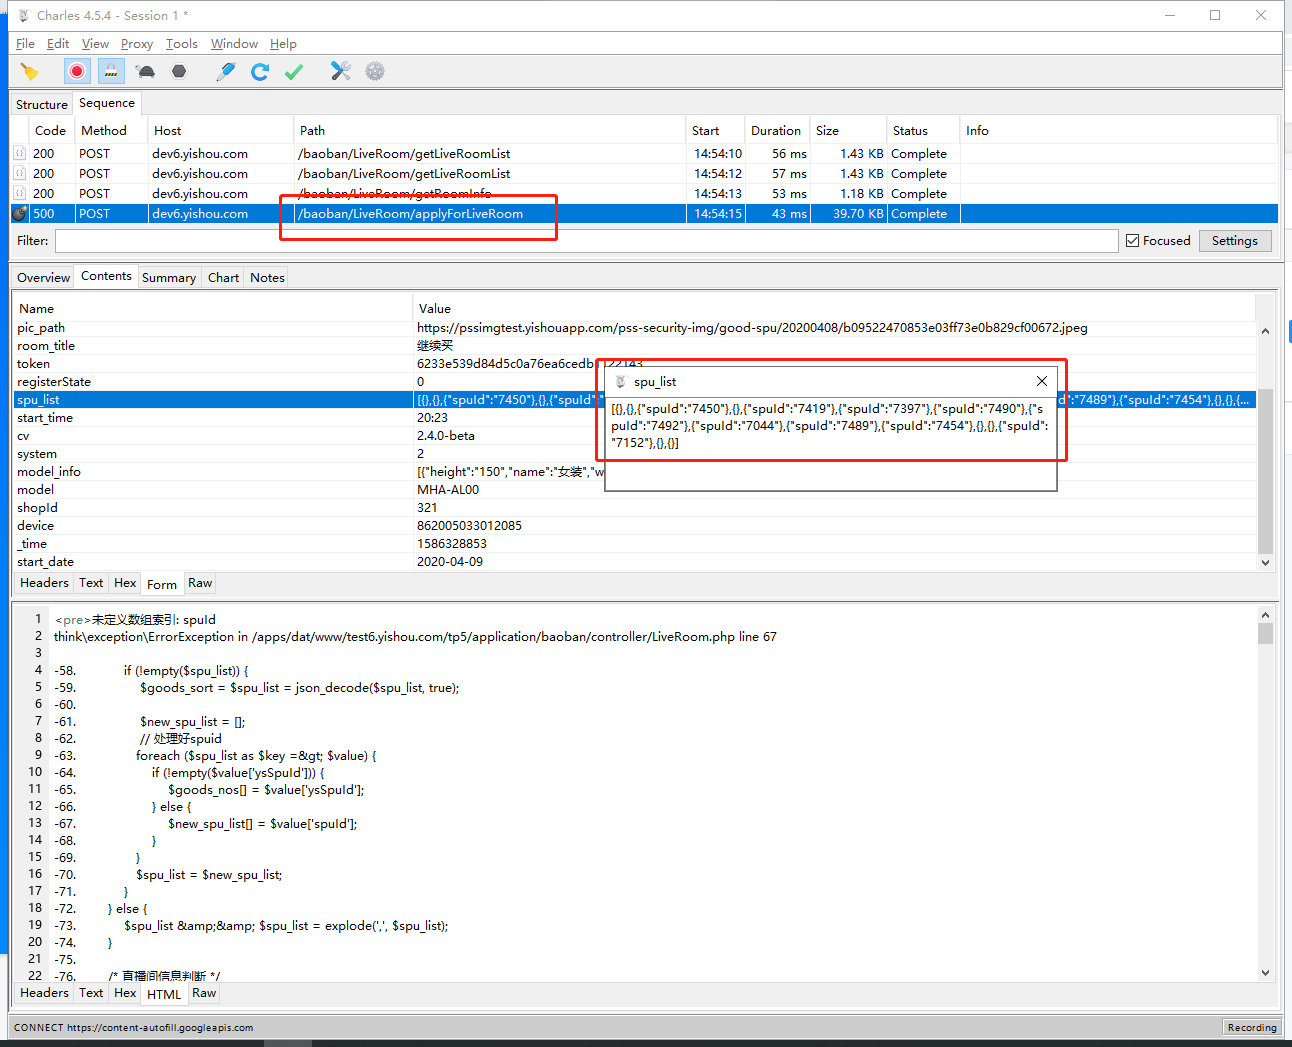Viewport: 1292px width, 1047px height.
Task: Select the token form row
Action: click(x=634, y=364)
